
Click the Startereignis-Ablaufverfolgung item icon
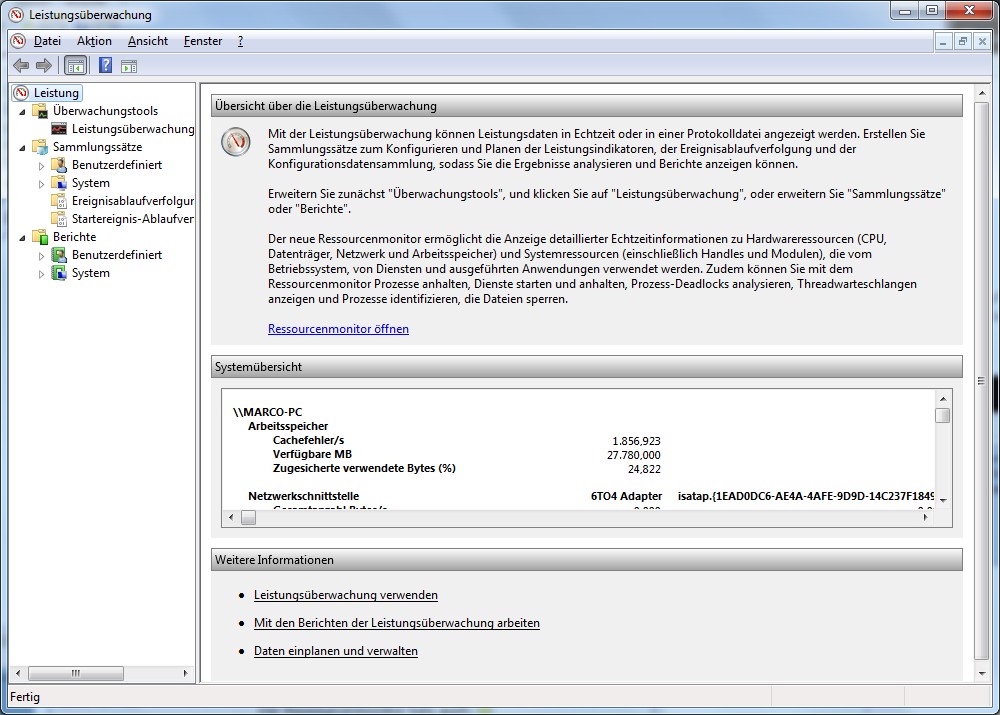click(x=59, y=219)
